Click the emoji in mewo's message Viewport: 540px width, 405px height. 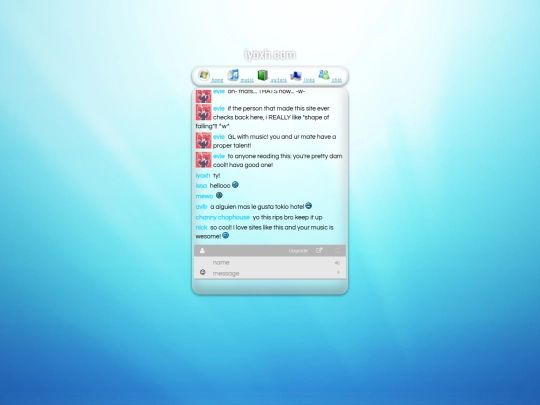coord(219,195)
